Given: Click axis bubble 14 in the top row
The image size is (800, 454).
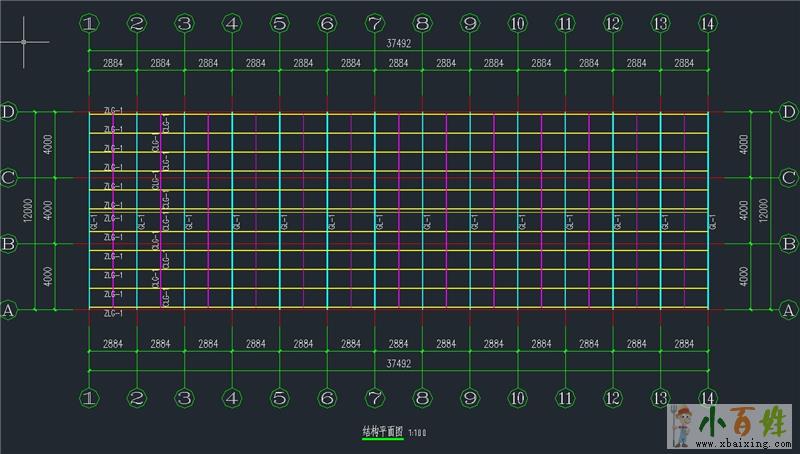Looking at the screenshot, I should coord(708,23).
